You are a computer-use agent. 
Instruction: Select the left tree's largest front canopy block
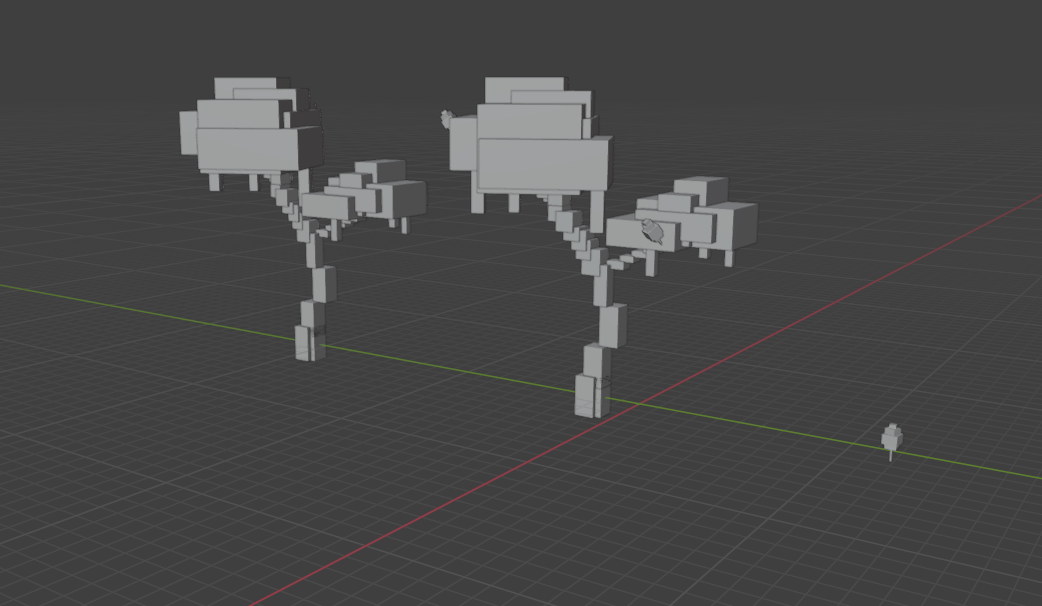tap(256, 148)
